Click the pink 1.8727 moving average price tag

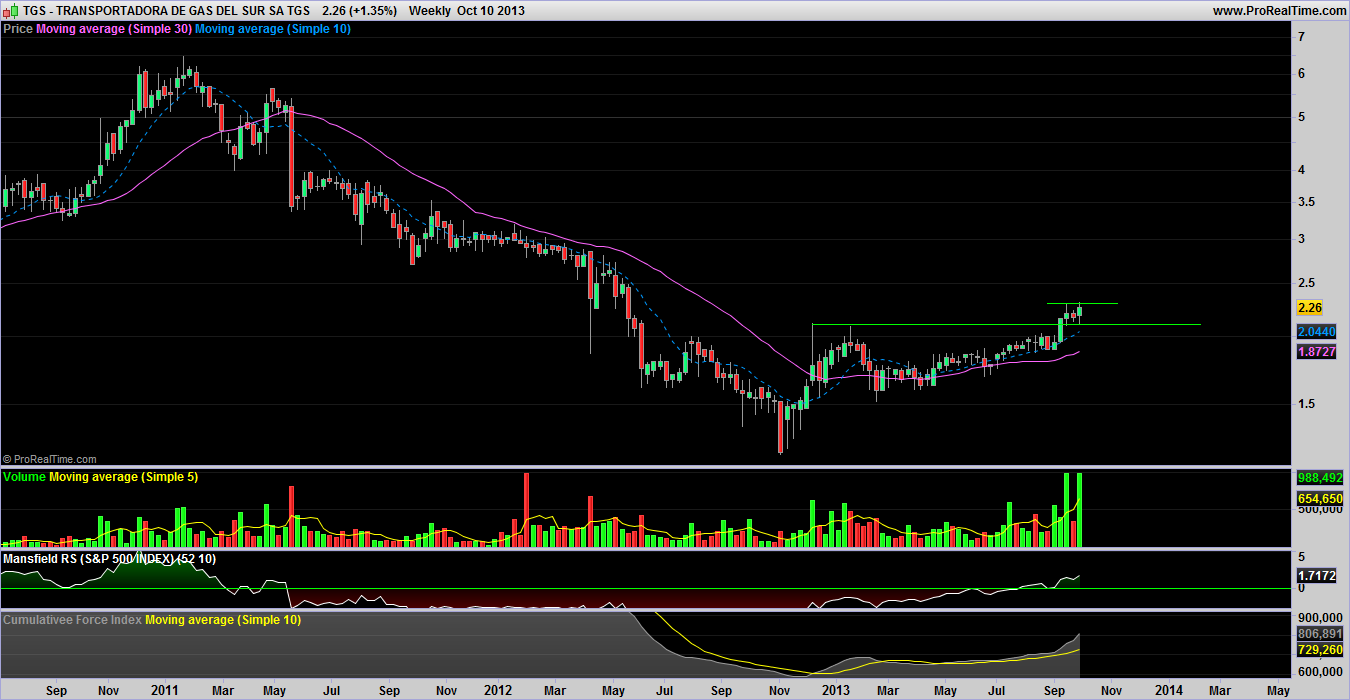point(1316,353)
